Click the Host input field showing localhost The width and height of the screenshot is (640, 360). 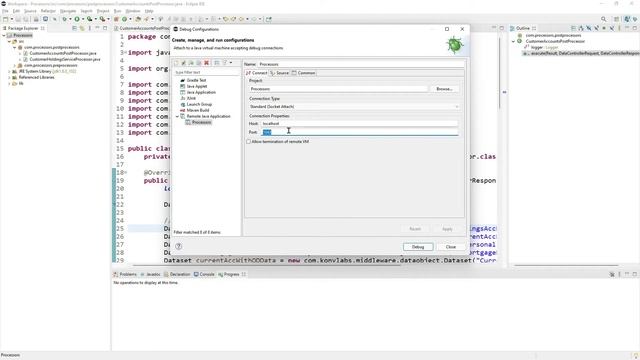[x=360, y=123]
